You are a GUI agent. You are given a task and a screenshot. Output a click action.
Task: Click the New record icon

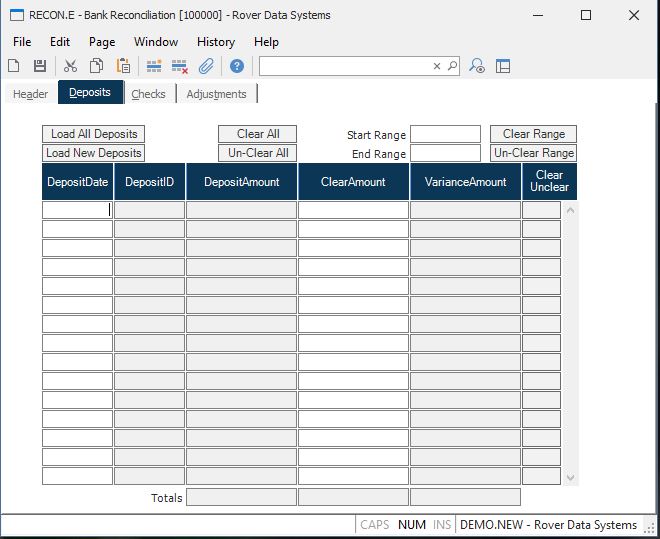point(14,66)
